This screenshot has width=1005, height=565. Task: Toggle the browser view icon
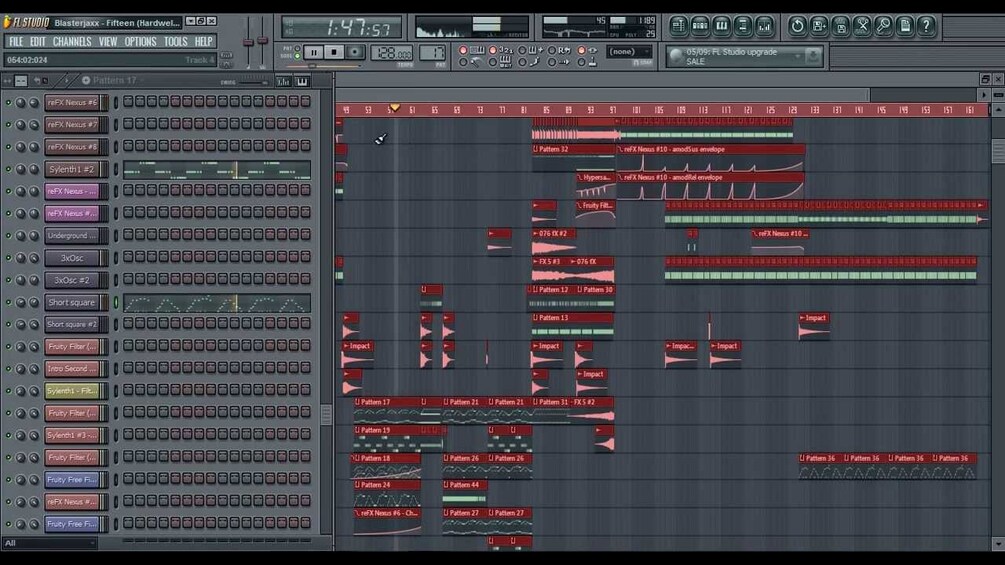(743, 26)
